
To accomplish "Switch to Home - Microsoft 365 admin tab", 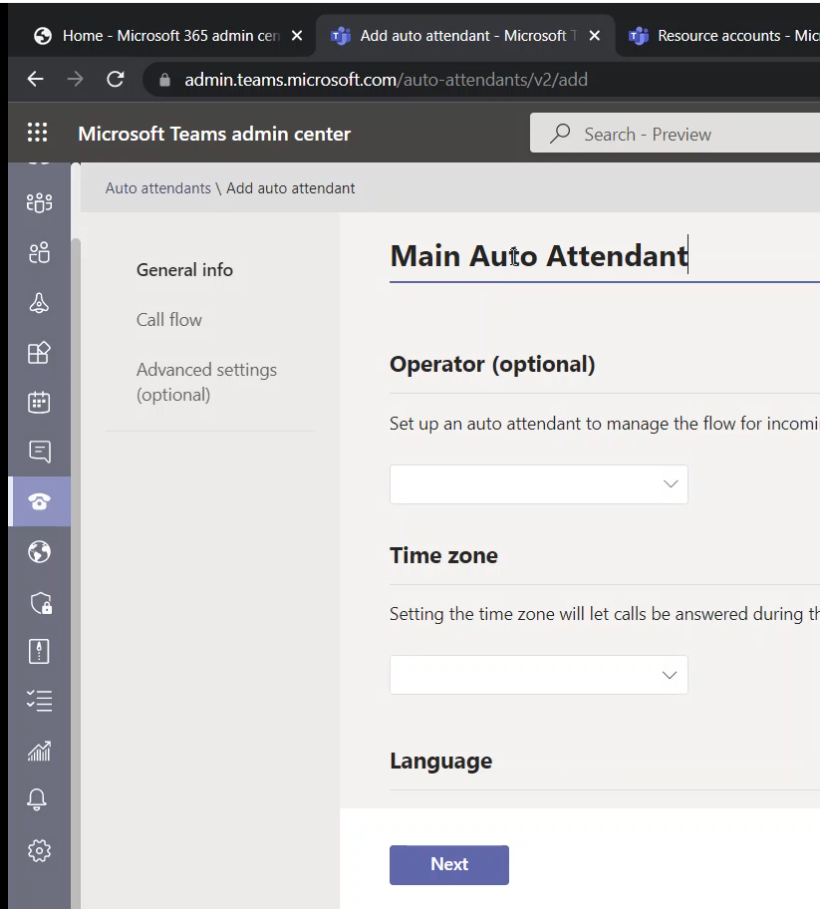I will [160, 36].
